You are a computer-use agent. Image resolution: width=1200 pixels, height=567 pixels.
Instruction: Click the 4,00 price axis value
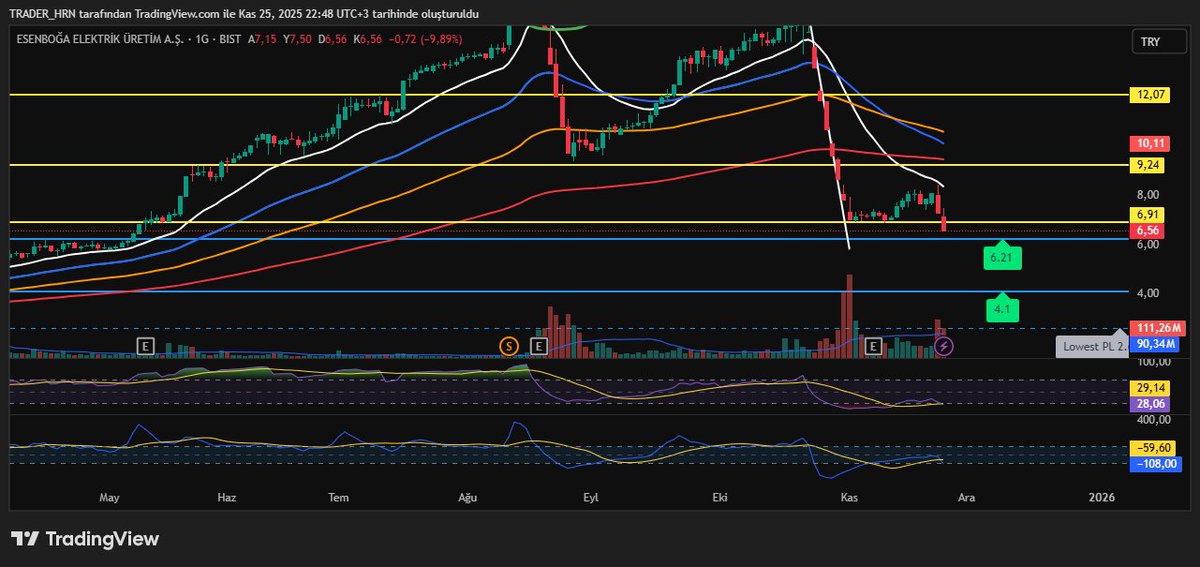(x=1146, y=293)
